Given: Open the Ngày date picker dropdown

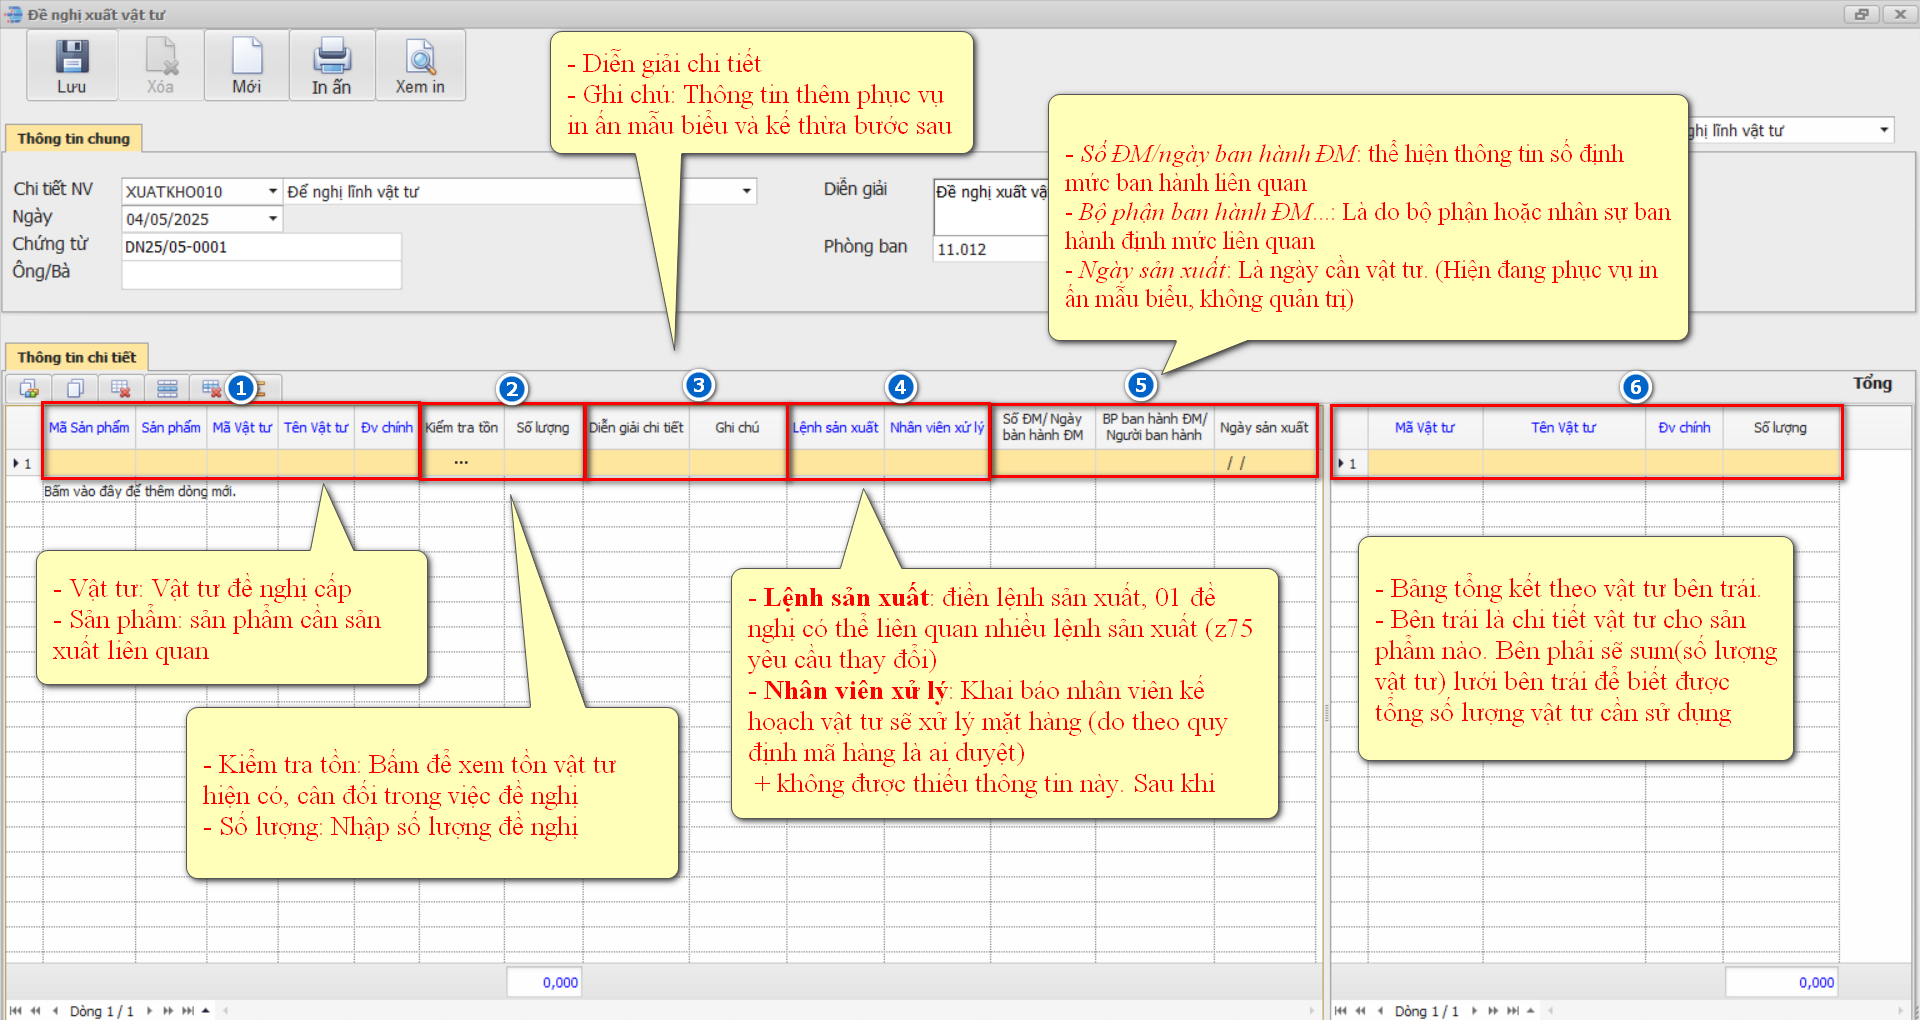Looking at the screenshot, I should point(272,219).
